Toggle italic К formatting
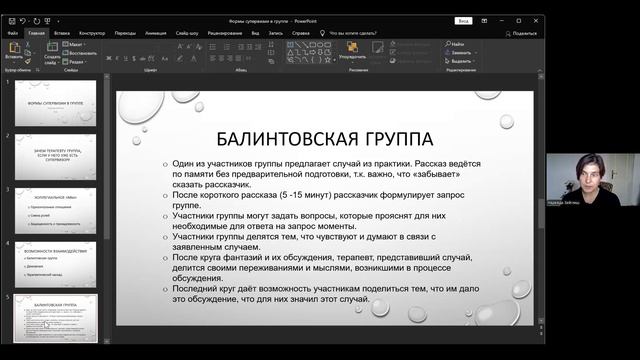Image resolution: width=640 pixels, height=360 pixels. [x=117, y=59]
